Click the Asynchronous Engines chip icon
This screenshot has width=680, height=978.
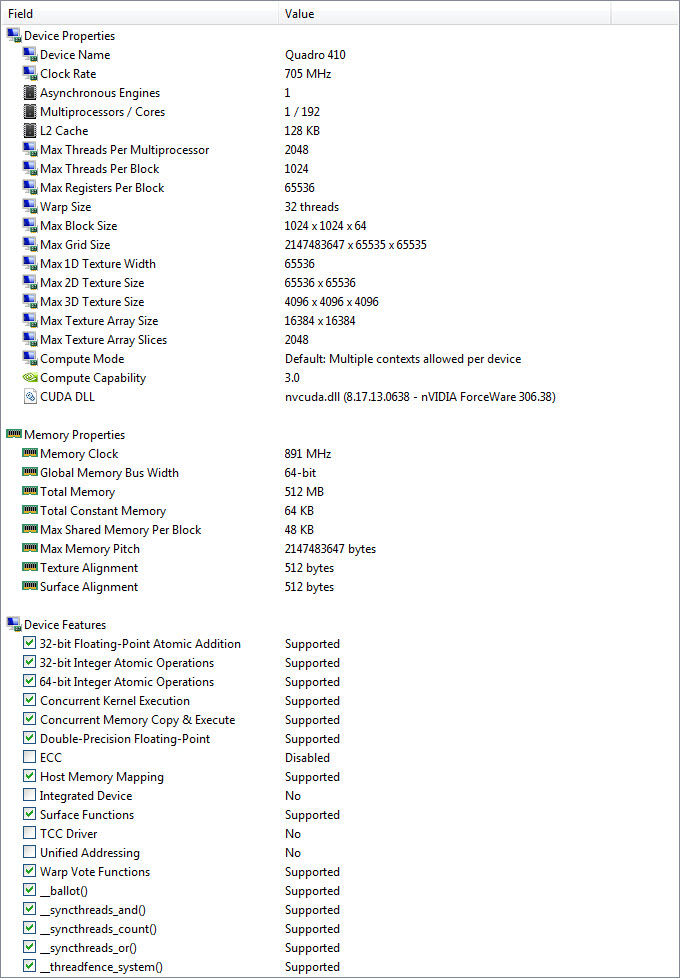point(30,93)
